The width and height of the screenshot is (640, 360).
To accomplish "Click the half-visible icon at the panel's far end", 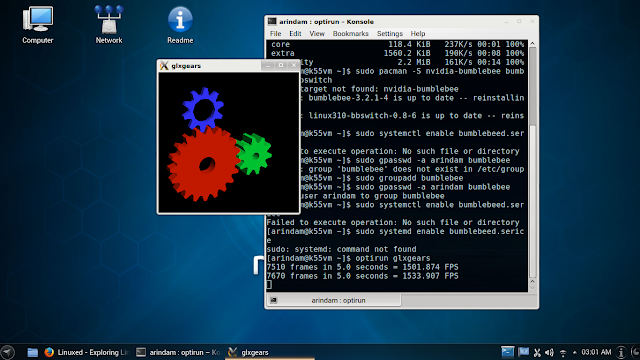I will pos(635,352).
